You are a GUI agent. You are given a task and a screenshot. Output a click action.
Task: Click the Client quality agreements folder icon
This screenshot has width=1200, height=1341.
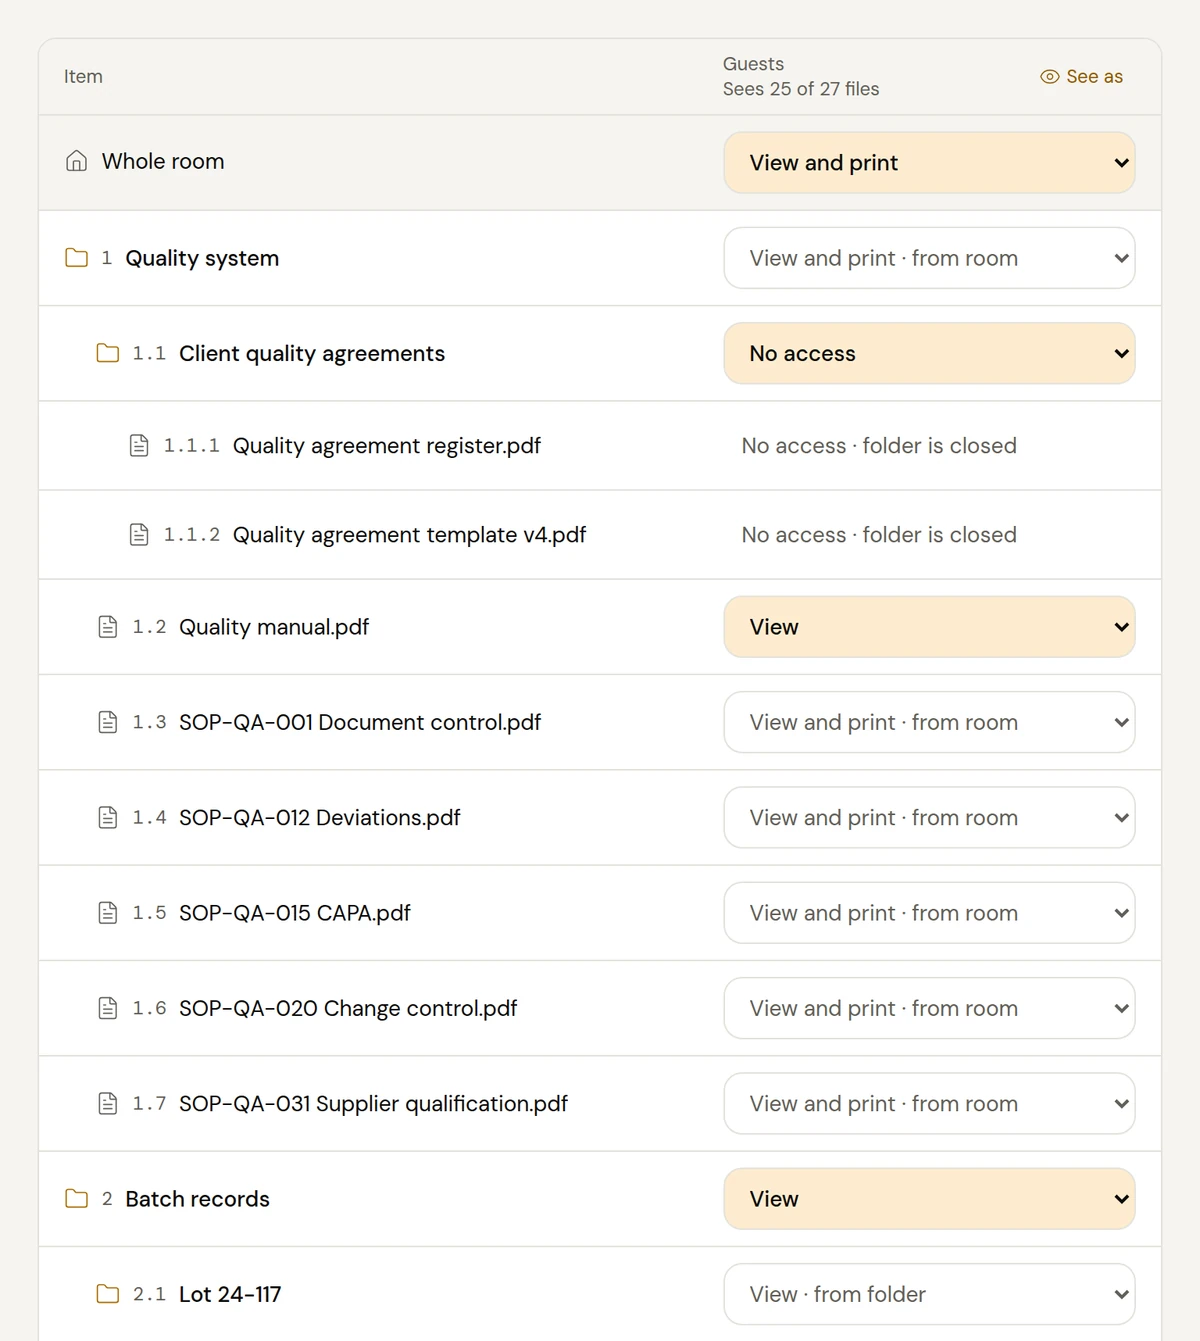click(x=108, y=353)
